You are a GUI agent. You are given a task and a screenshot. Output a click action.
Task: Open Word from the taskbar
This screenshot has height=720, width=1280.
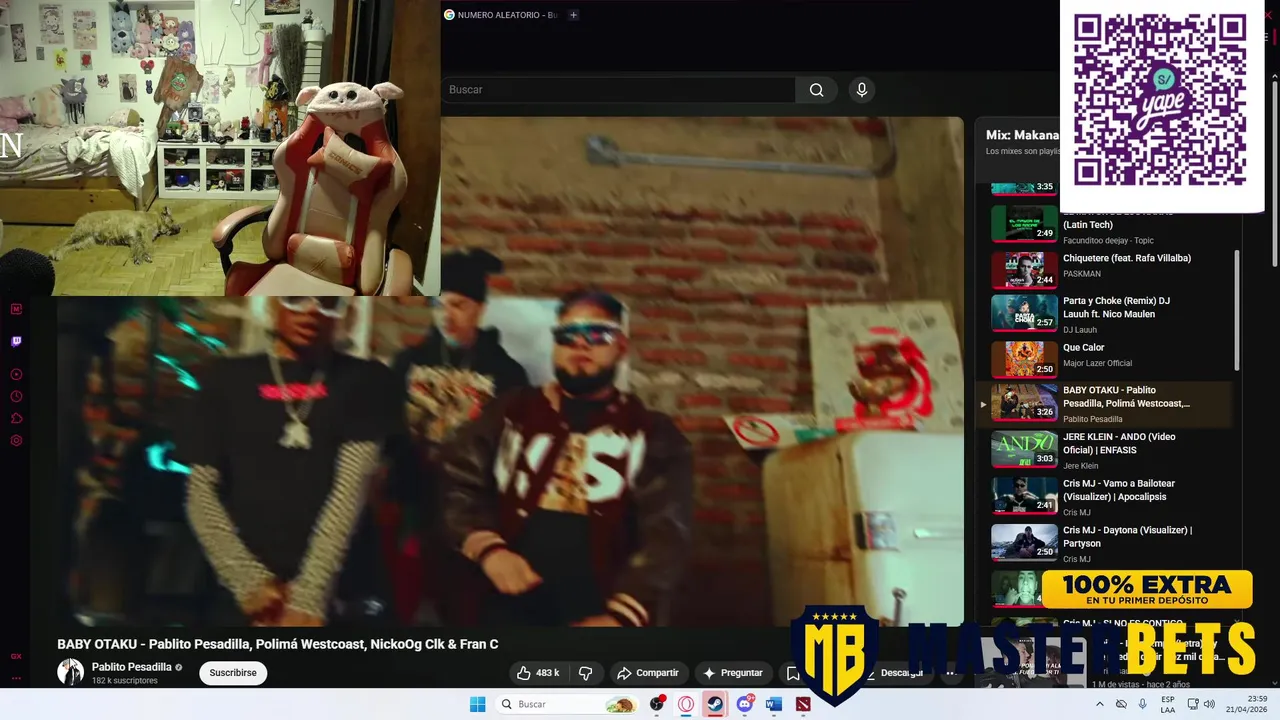click(x=773, y=704)
